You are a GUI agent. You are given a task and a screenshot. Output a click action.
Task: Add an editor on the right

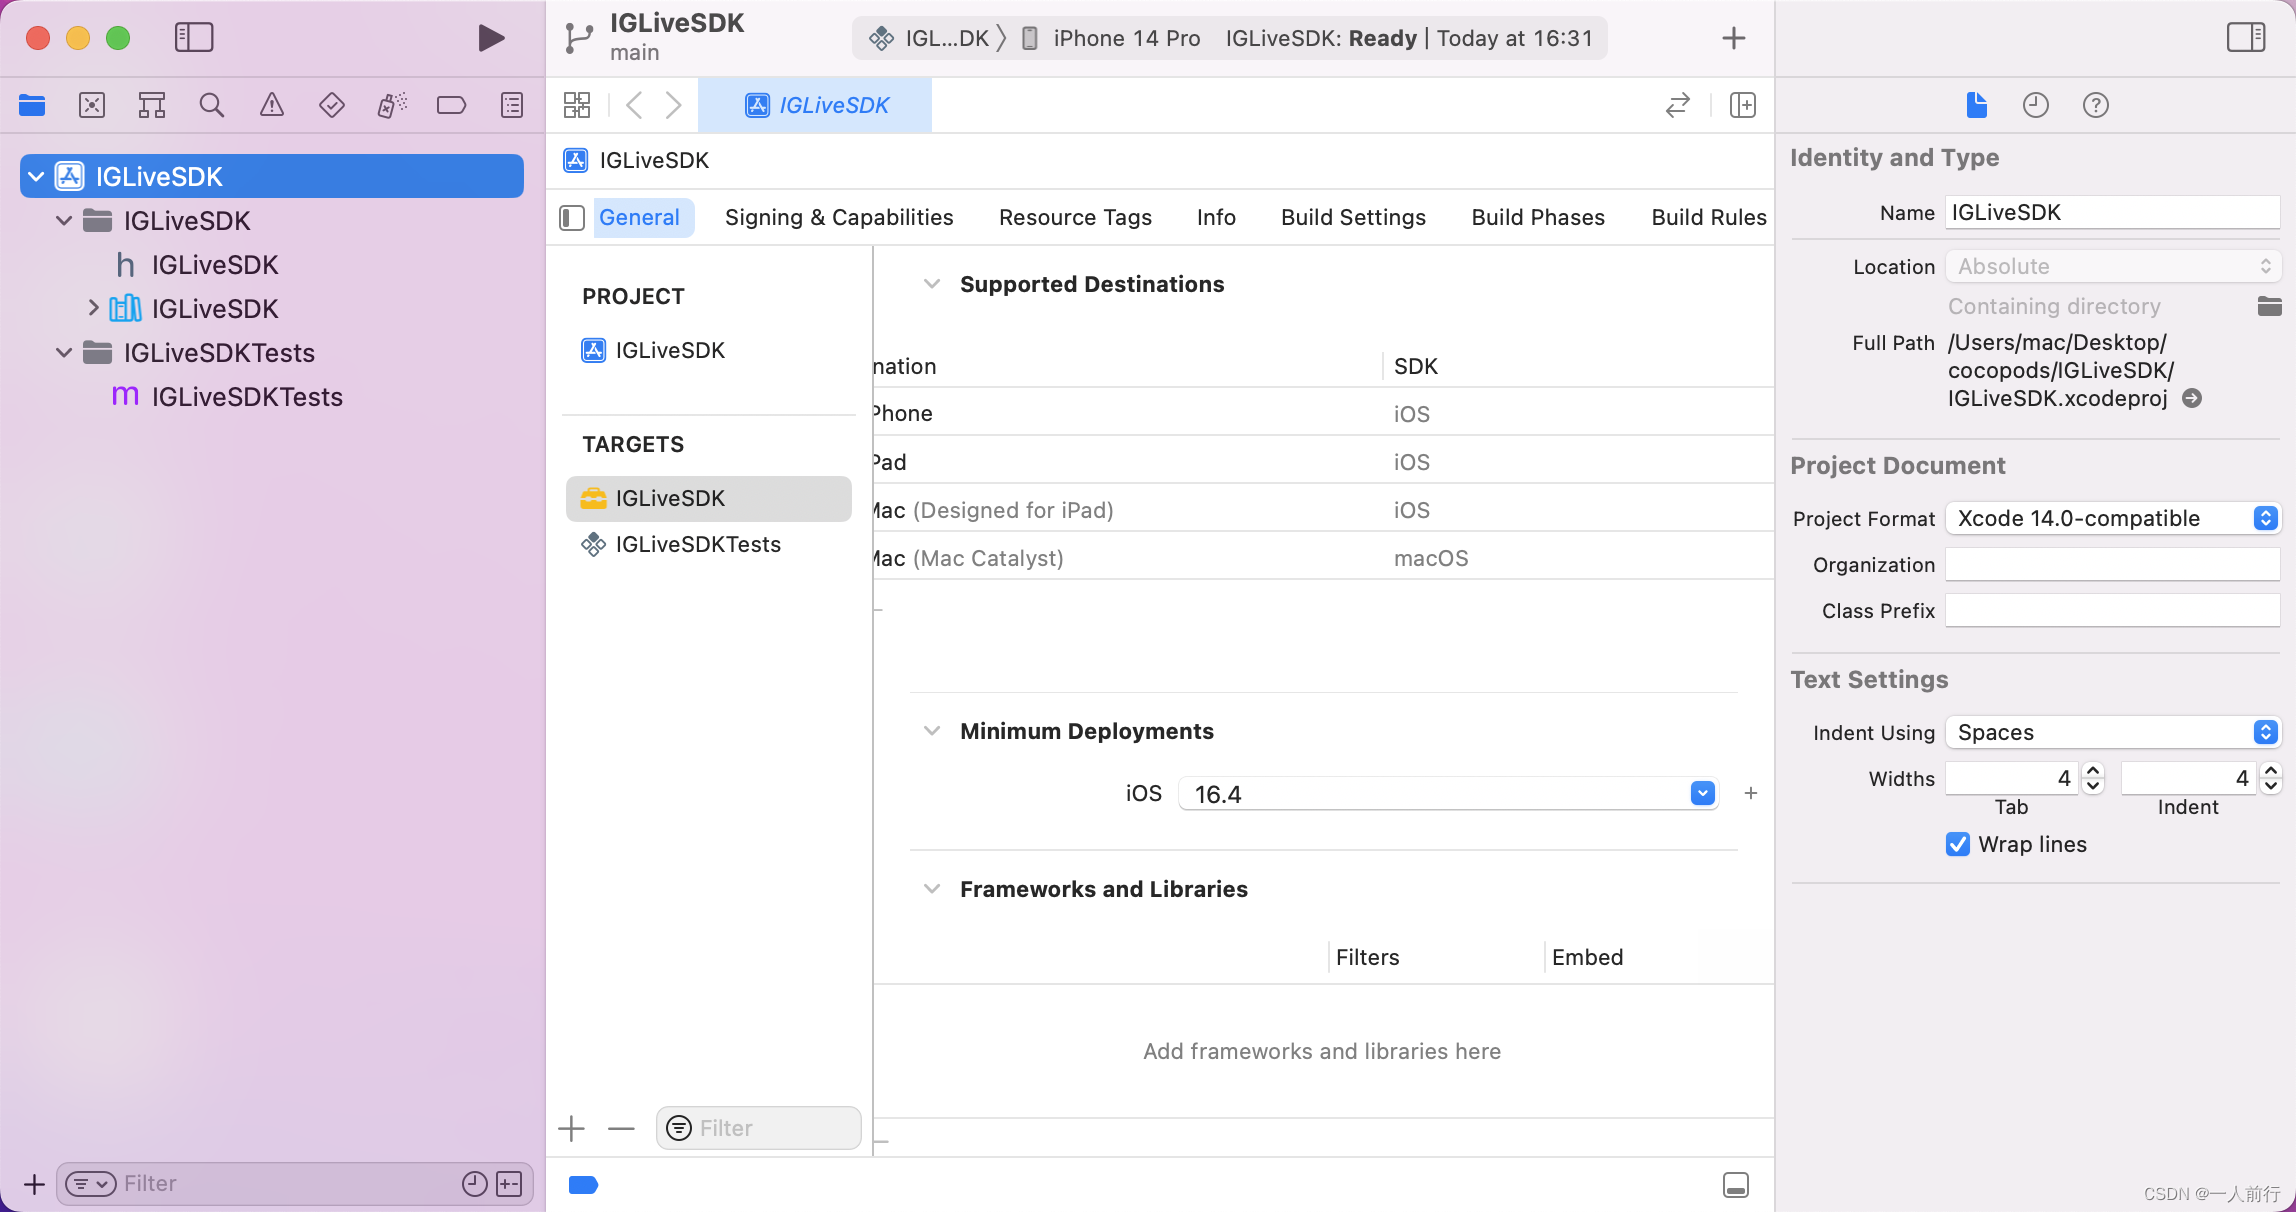pyautogui.click(x=1743, y=105)
